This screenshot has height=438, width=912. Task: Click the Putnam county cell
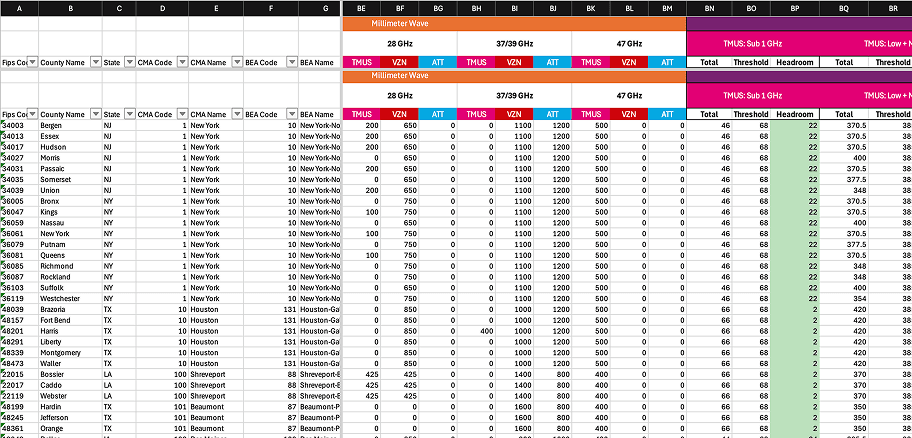pyautogui.click(x=70, y=244)
